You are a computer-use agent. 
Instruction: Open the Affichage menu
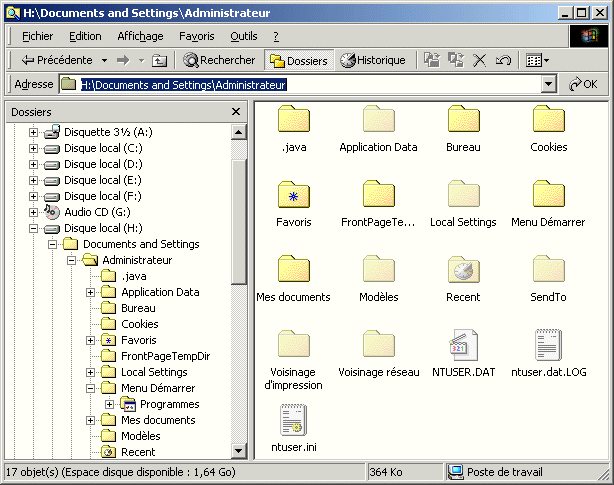pyautogui.click(x=140, y=36)
